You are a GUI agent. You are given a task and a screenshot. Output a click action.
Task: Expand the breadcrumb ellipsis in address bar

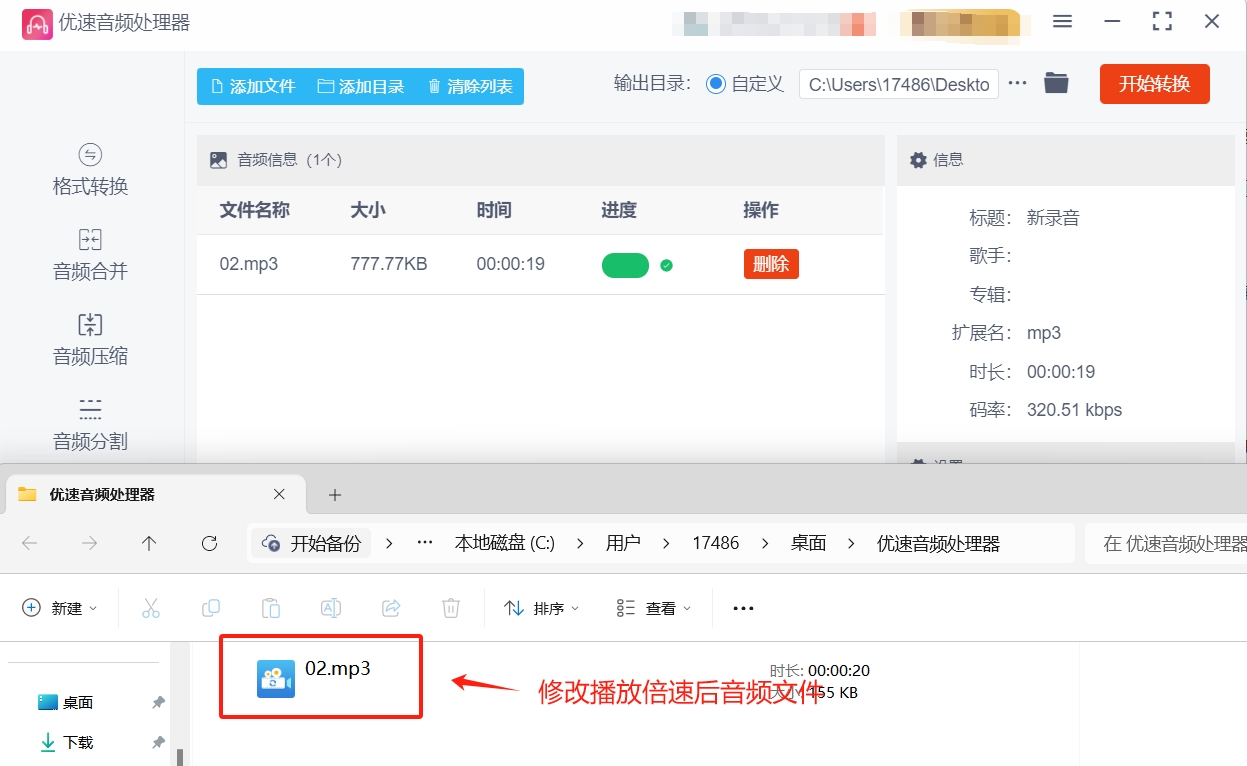425,543
